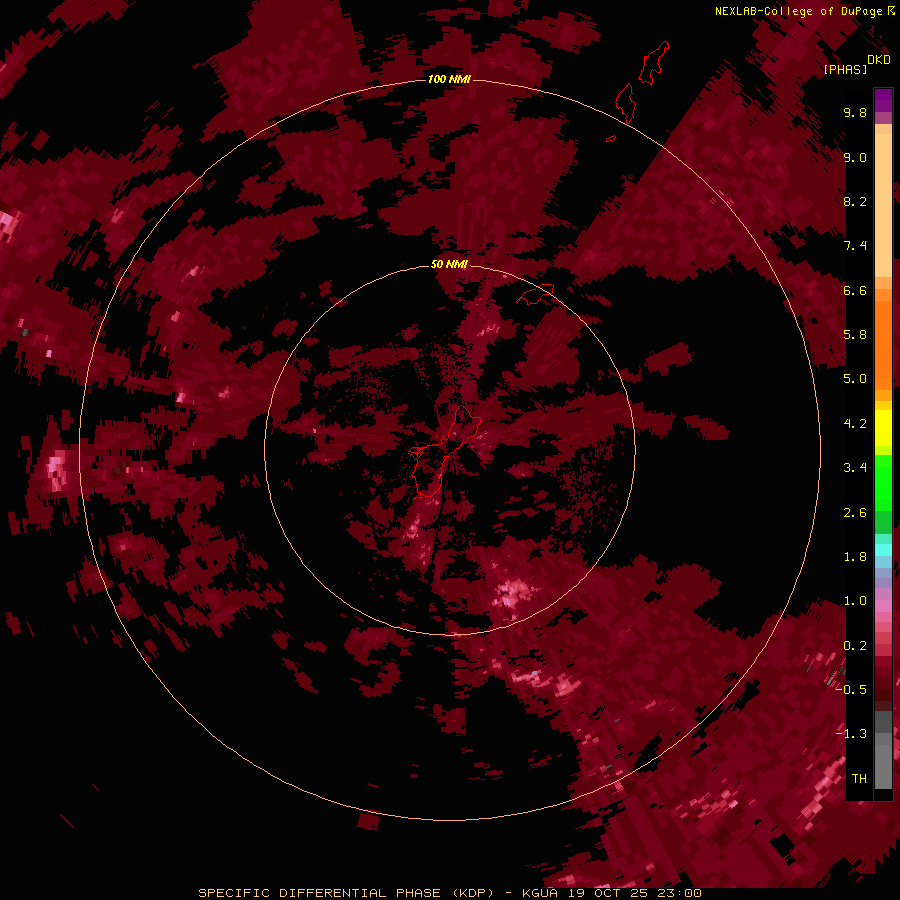
Task: Click the DKD unit label
Action: click(x=879, y=59)
